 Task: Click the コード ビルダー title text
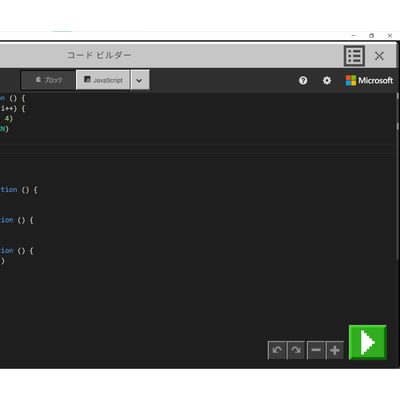tap(99, 55)
